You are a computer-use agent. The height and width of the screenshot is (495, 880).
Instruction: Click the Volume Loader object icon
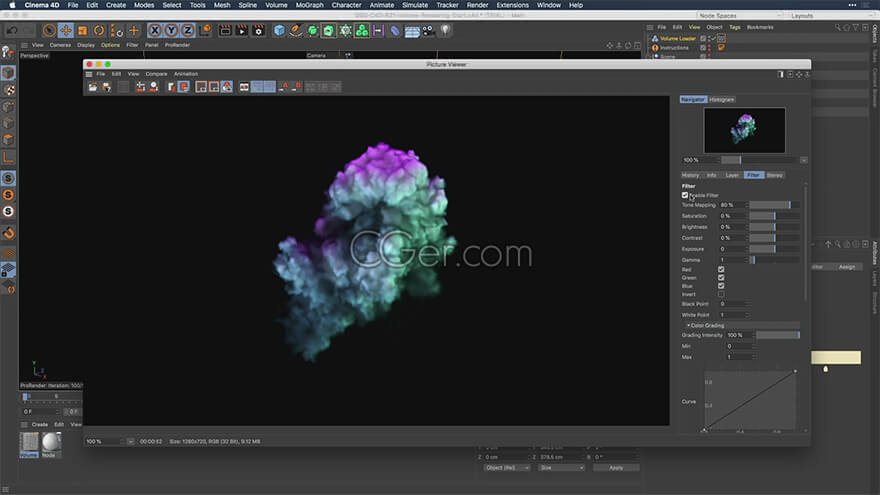(x=654, y=39)
